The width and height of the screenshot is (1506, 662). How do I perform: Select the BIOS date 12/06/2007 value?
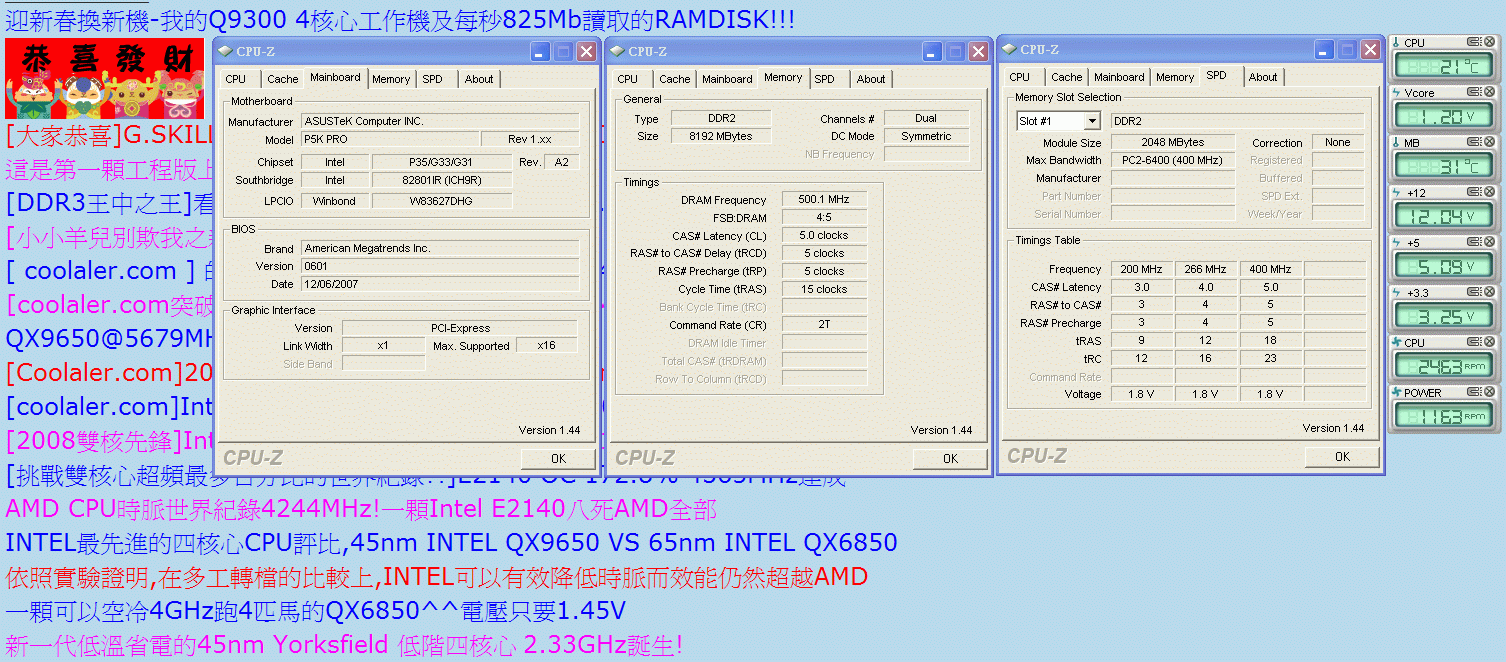click(440, 284)
